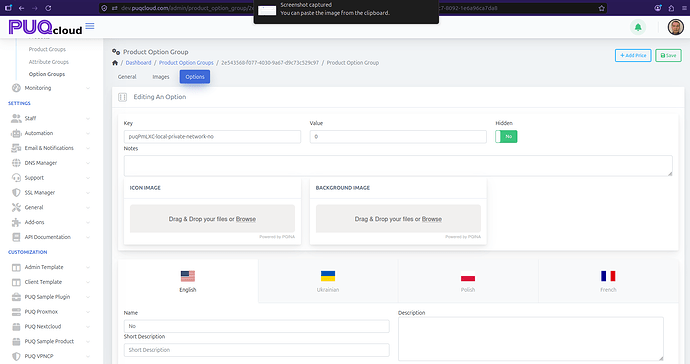Image resolution: width=690 pixels, height=364 pixels.
Task: Click the DNS Manager globe icon
Action: 16,163
